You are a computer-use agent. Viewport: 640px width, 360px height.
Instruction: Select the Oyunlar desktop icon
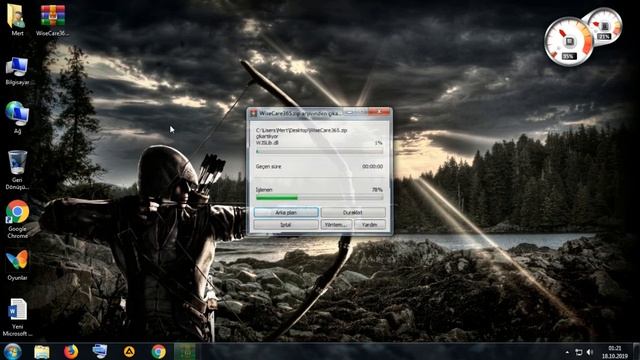click(x=17, y=265)
